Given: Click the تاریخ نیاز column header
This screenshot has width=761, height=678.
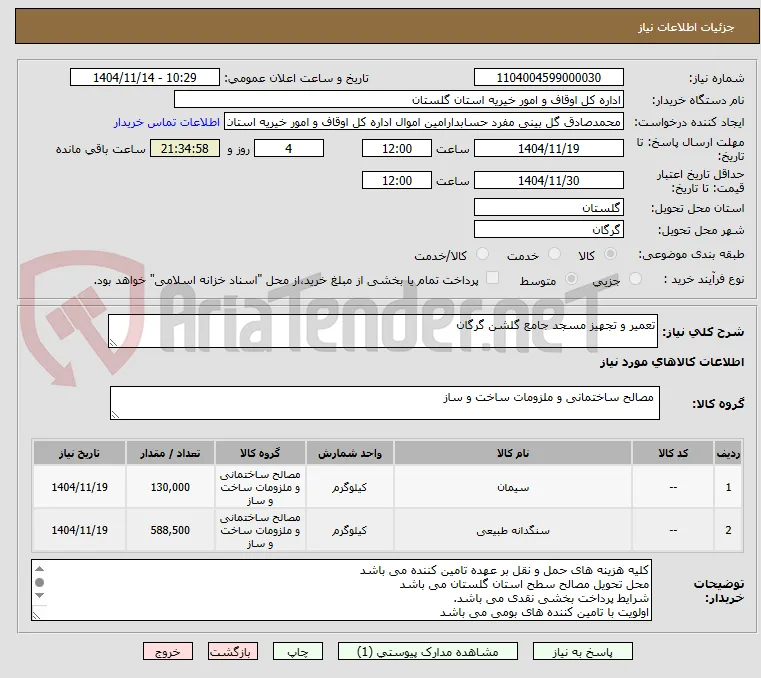Looking at the screenshot, I should [79, 453].
